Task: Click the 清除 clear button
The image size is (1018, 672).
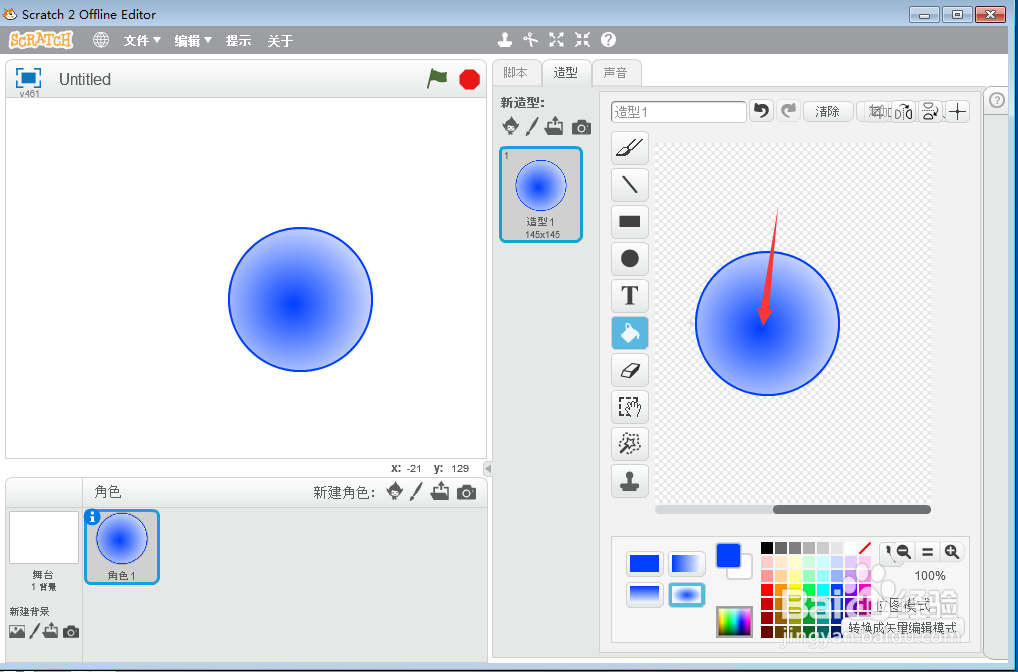Action: click(827, 112)
